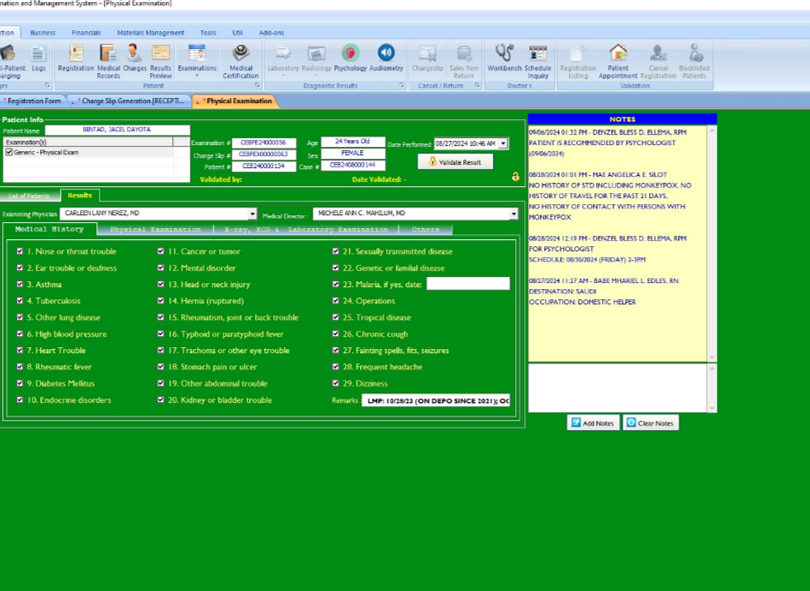Switch to List of Patients tab
This screenshot has width=810, height=591.
point(29,196)
